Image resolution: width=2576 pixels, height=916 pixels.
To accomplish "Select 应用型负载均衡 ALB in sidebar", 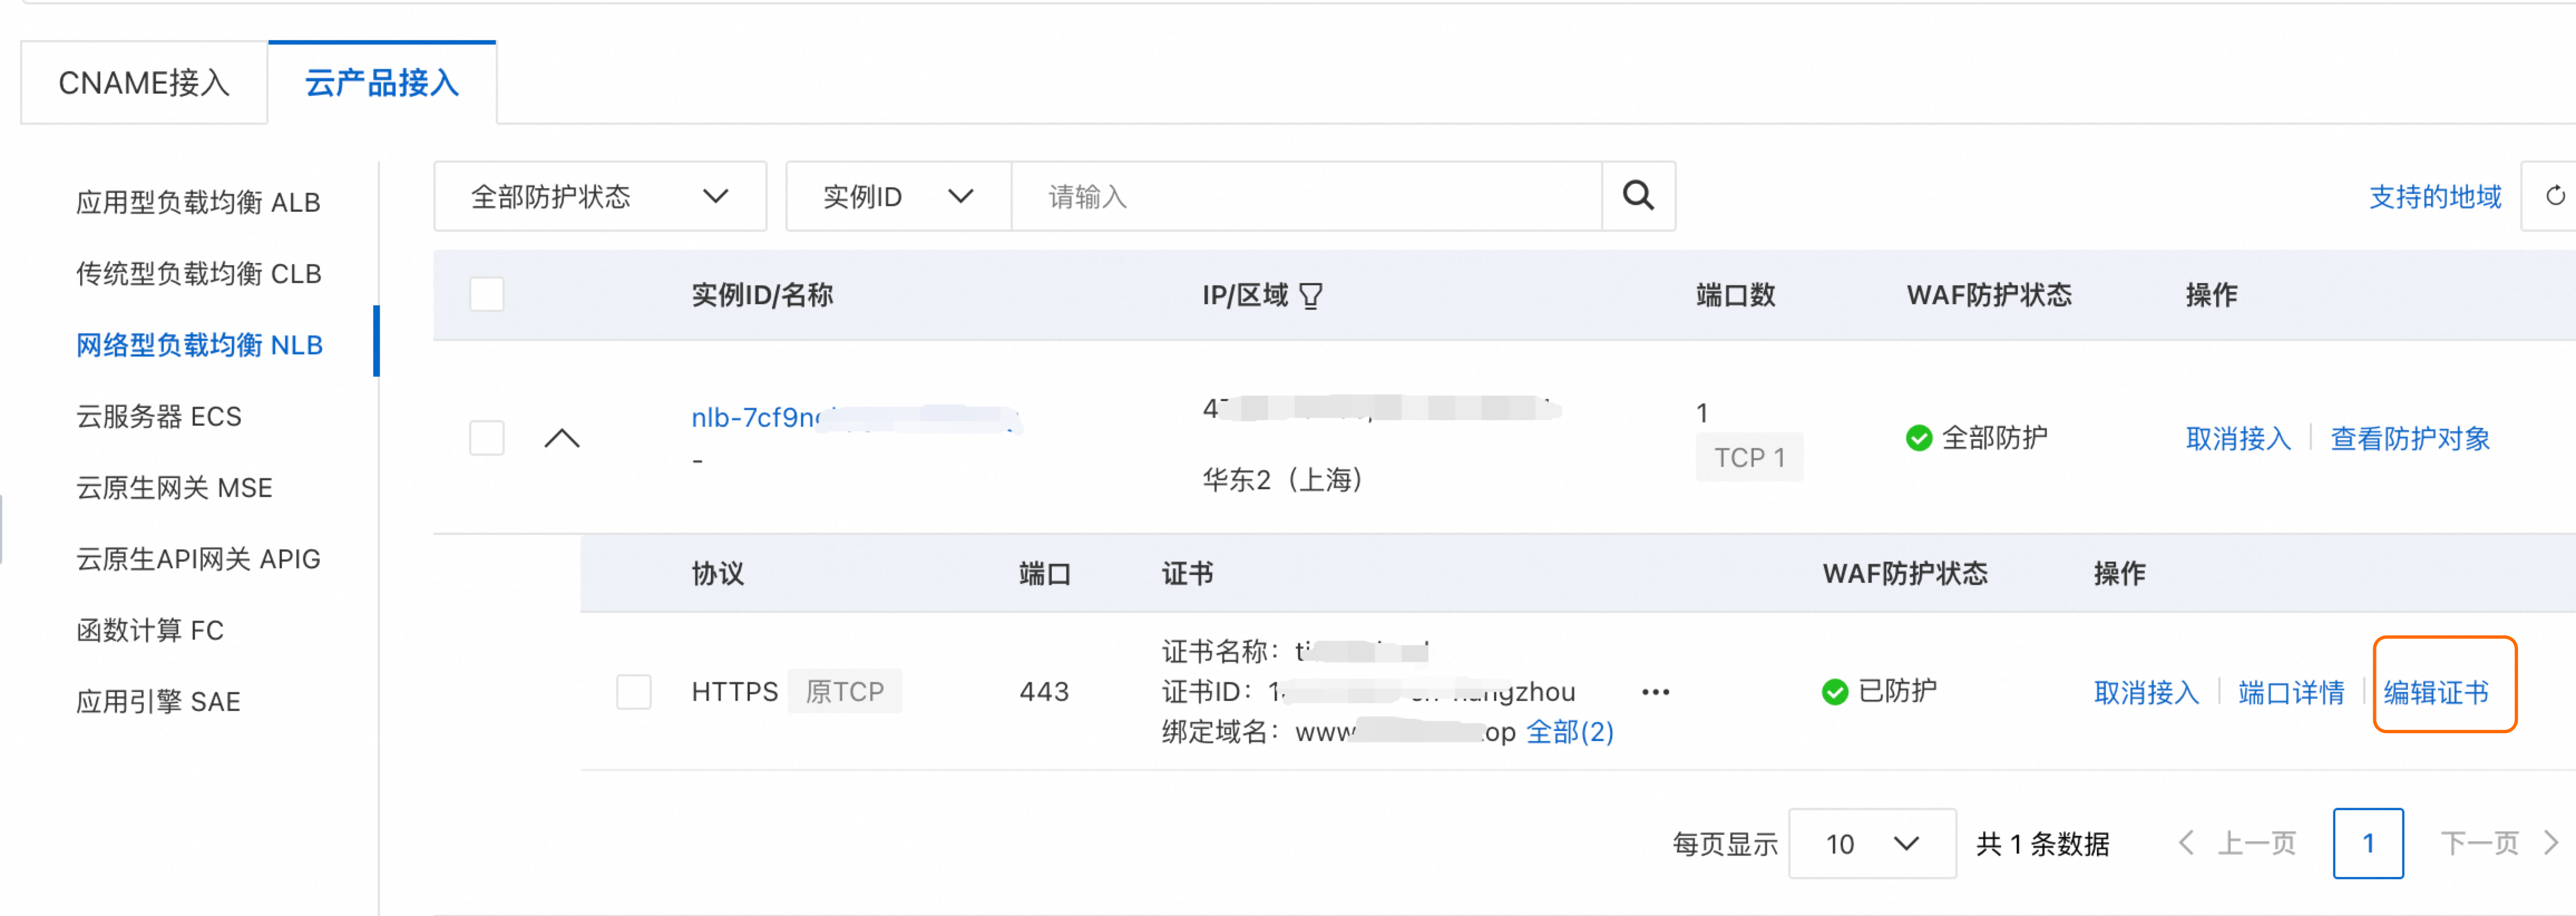I will click(198, 203).
